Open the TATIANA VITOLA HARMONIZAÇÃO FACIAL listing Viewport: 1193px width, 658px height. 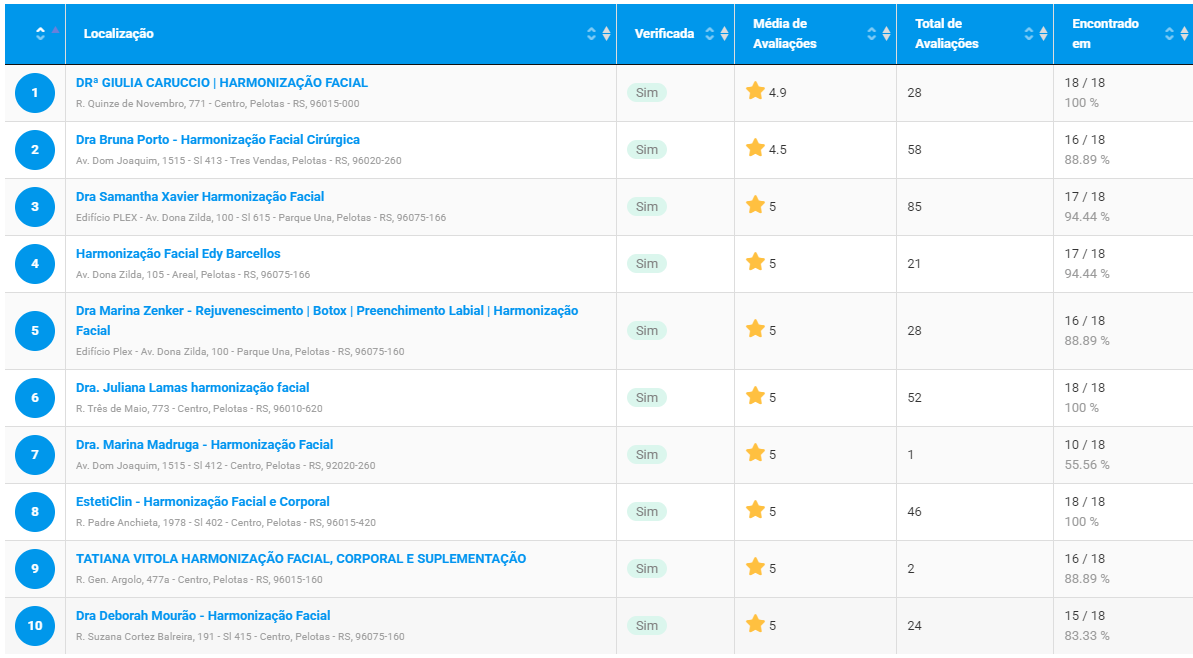301,559
